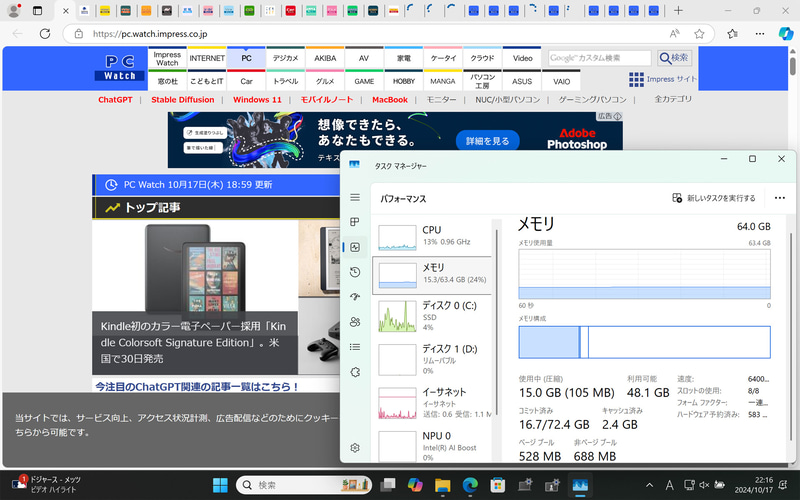Show hidden system tray icons chevron

649,485
